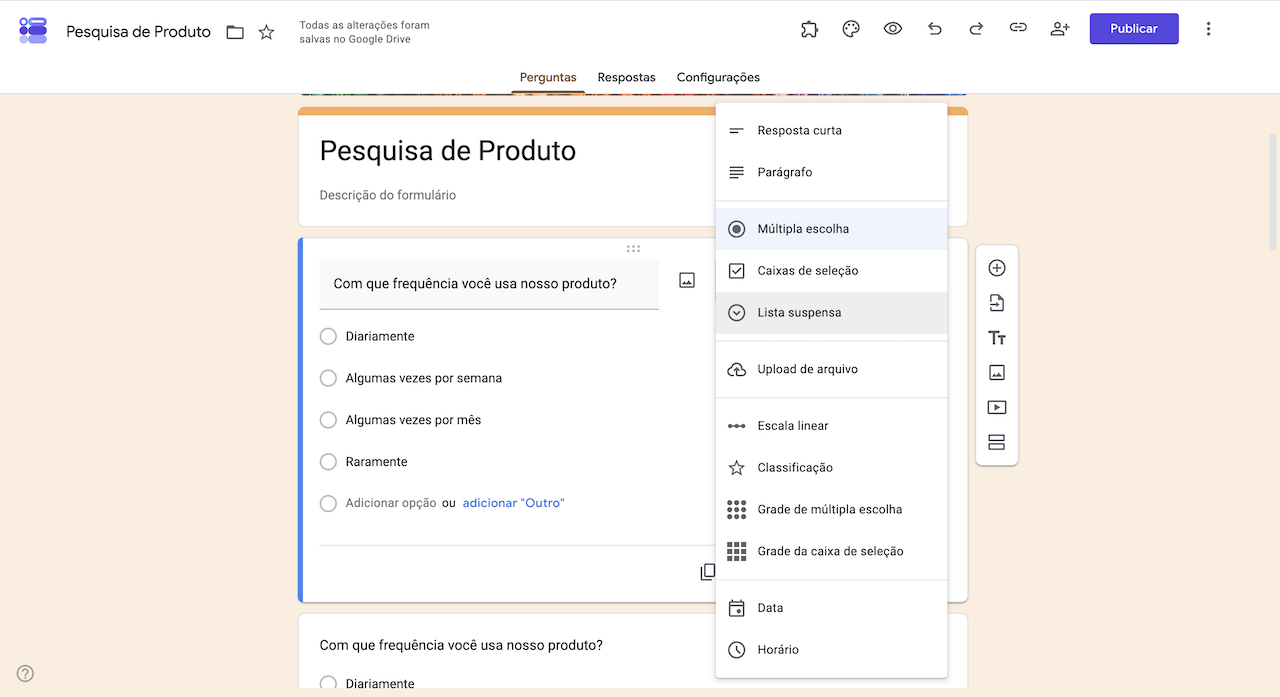
Task: Add title and description icon
Action: [x=996, y=338]
